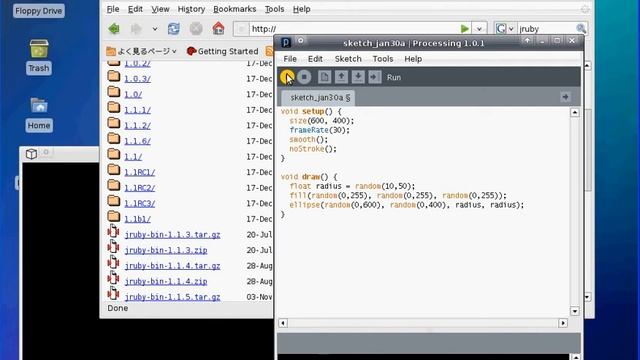Click the code line noStroke();

313,149
